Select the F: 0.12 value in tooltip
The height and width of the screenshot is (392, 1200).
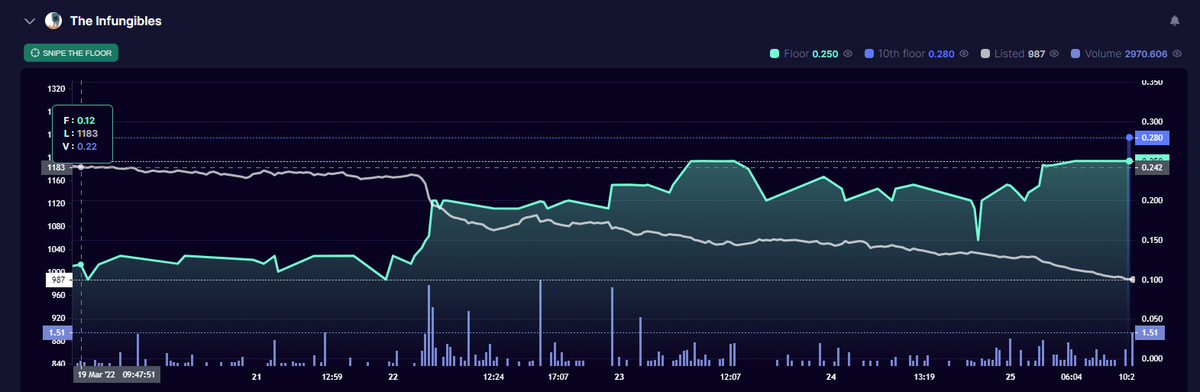pos(79,120)
